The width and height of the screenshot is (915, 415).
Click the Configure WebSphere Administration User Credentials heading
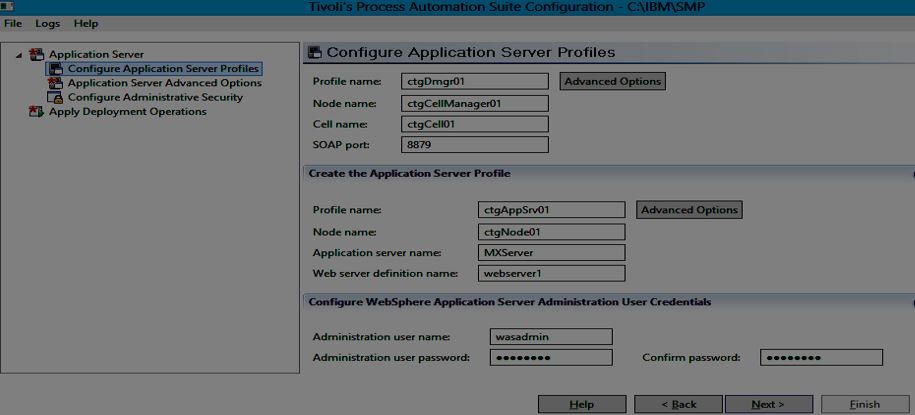509,302
